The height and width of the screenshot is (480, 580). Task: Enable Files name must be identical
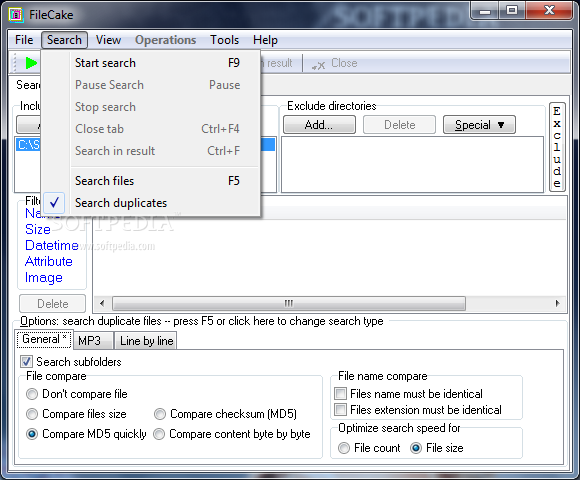point(340,393)
